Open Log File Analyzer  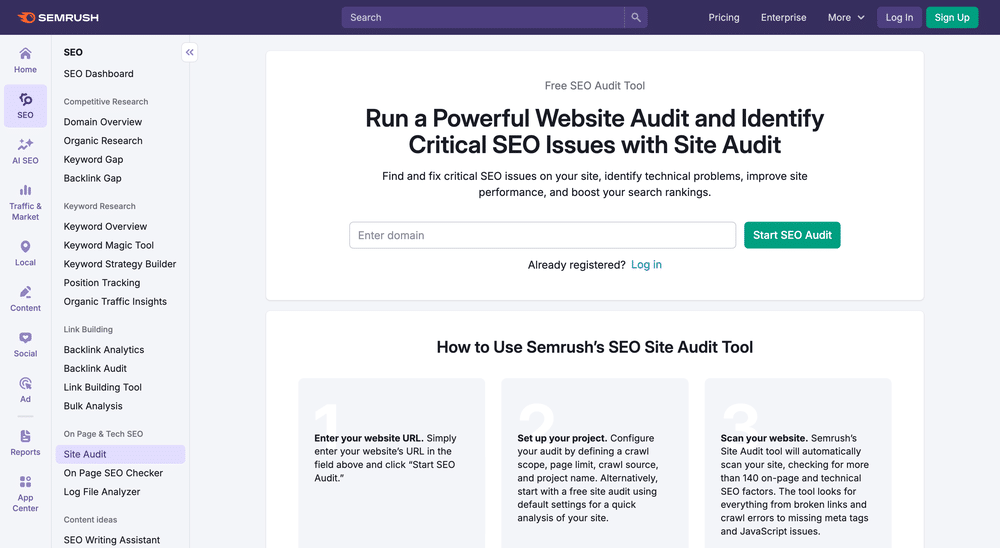[x=102, y=492]
